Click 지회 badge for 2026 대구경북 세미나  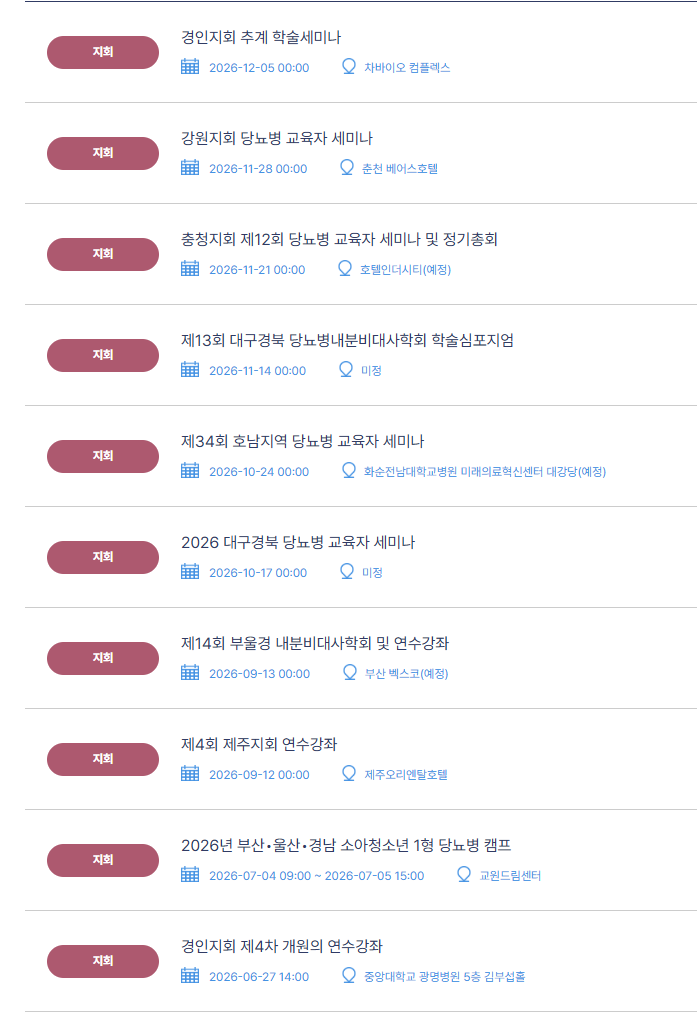pos(103,557)
